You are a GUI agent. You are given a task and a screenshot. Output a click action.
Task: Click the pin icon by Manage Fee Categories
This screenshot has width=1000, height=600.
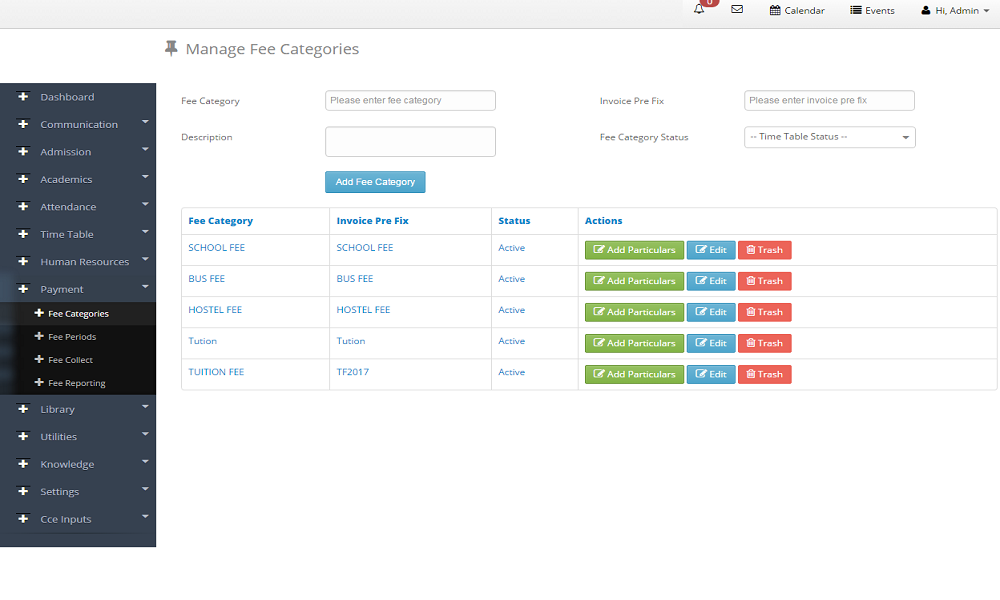coord(171,48)
